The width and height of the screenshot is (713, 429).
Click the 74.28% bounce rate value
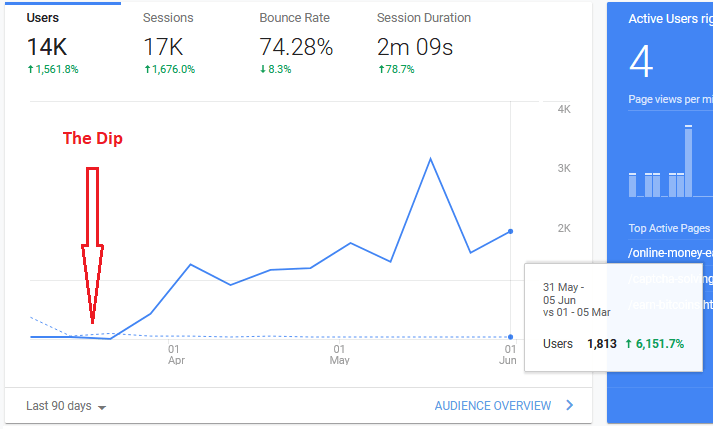coord(296,47)
